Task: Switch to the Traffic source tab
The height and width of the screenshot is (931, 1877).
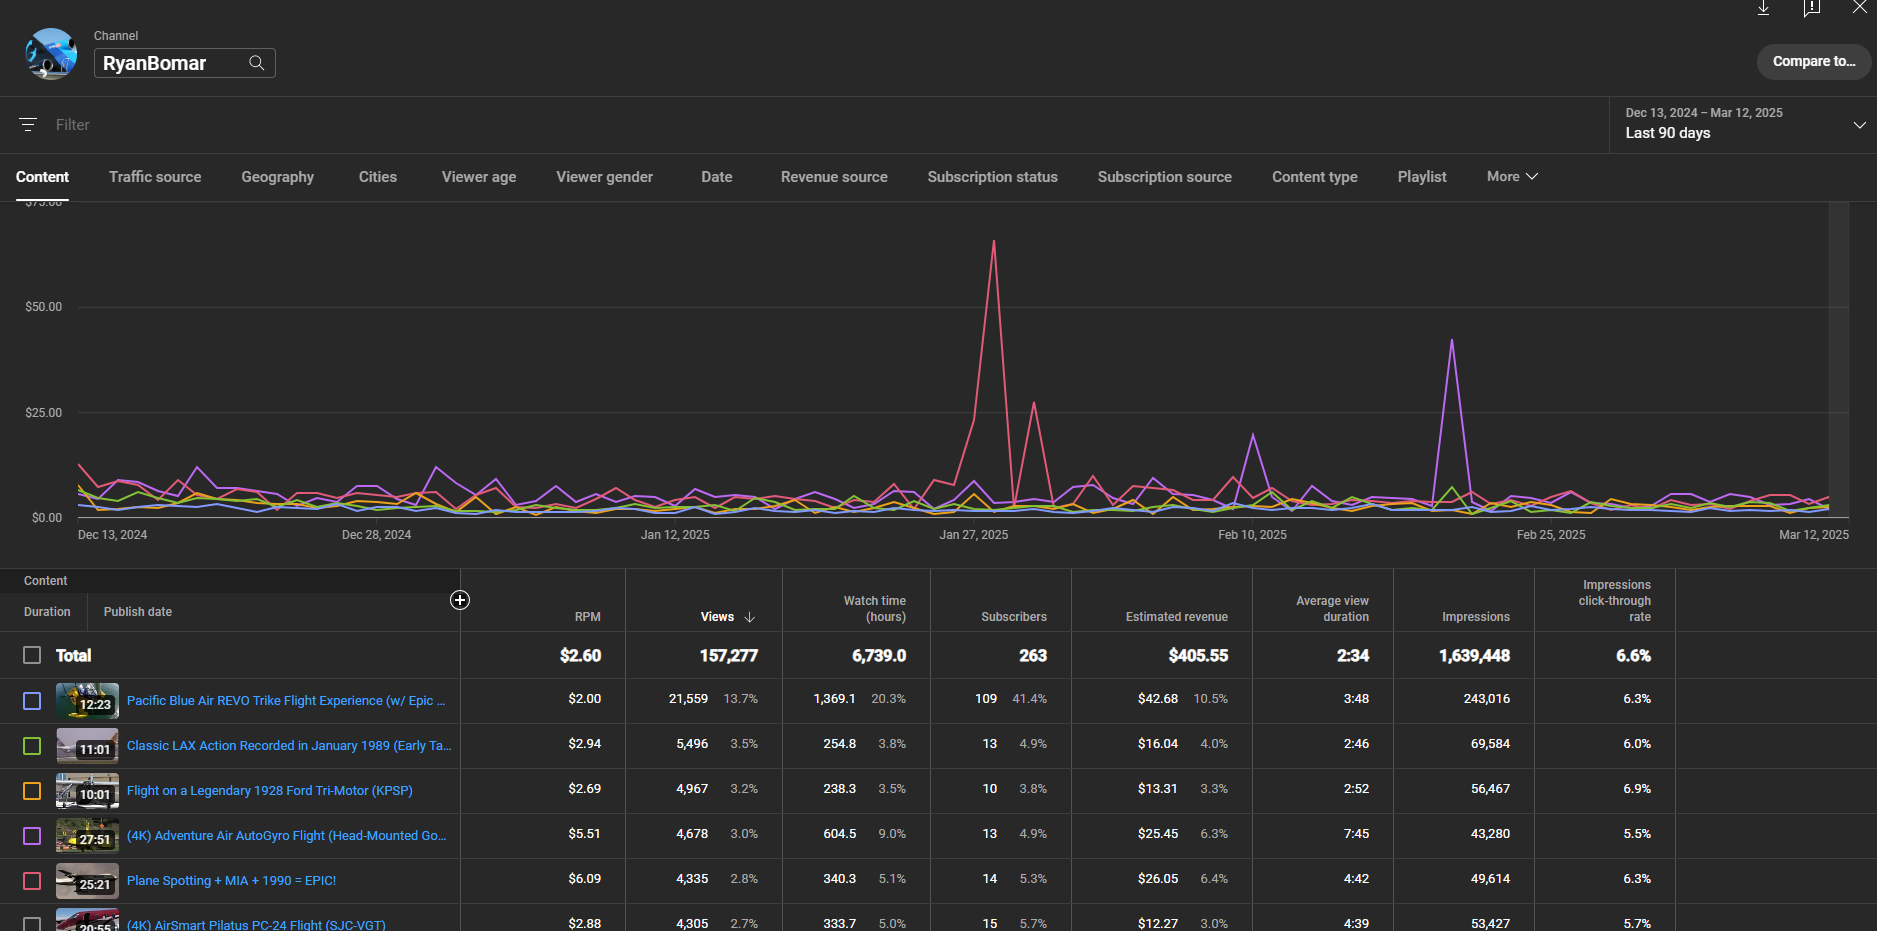Action: [155, 177]
